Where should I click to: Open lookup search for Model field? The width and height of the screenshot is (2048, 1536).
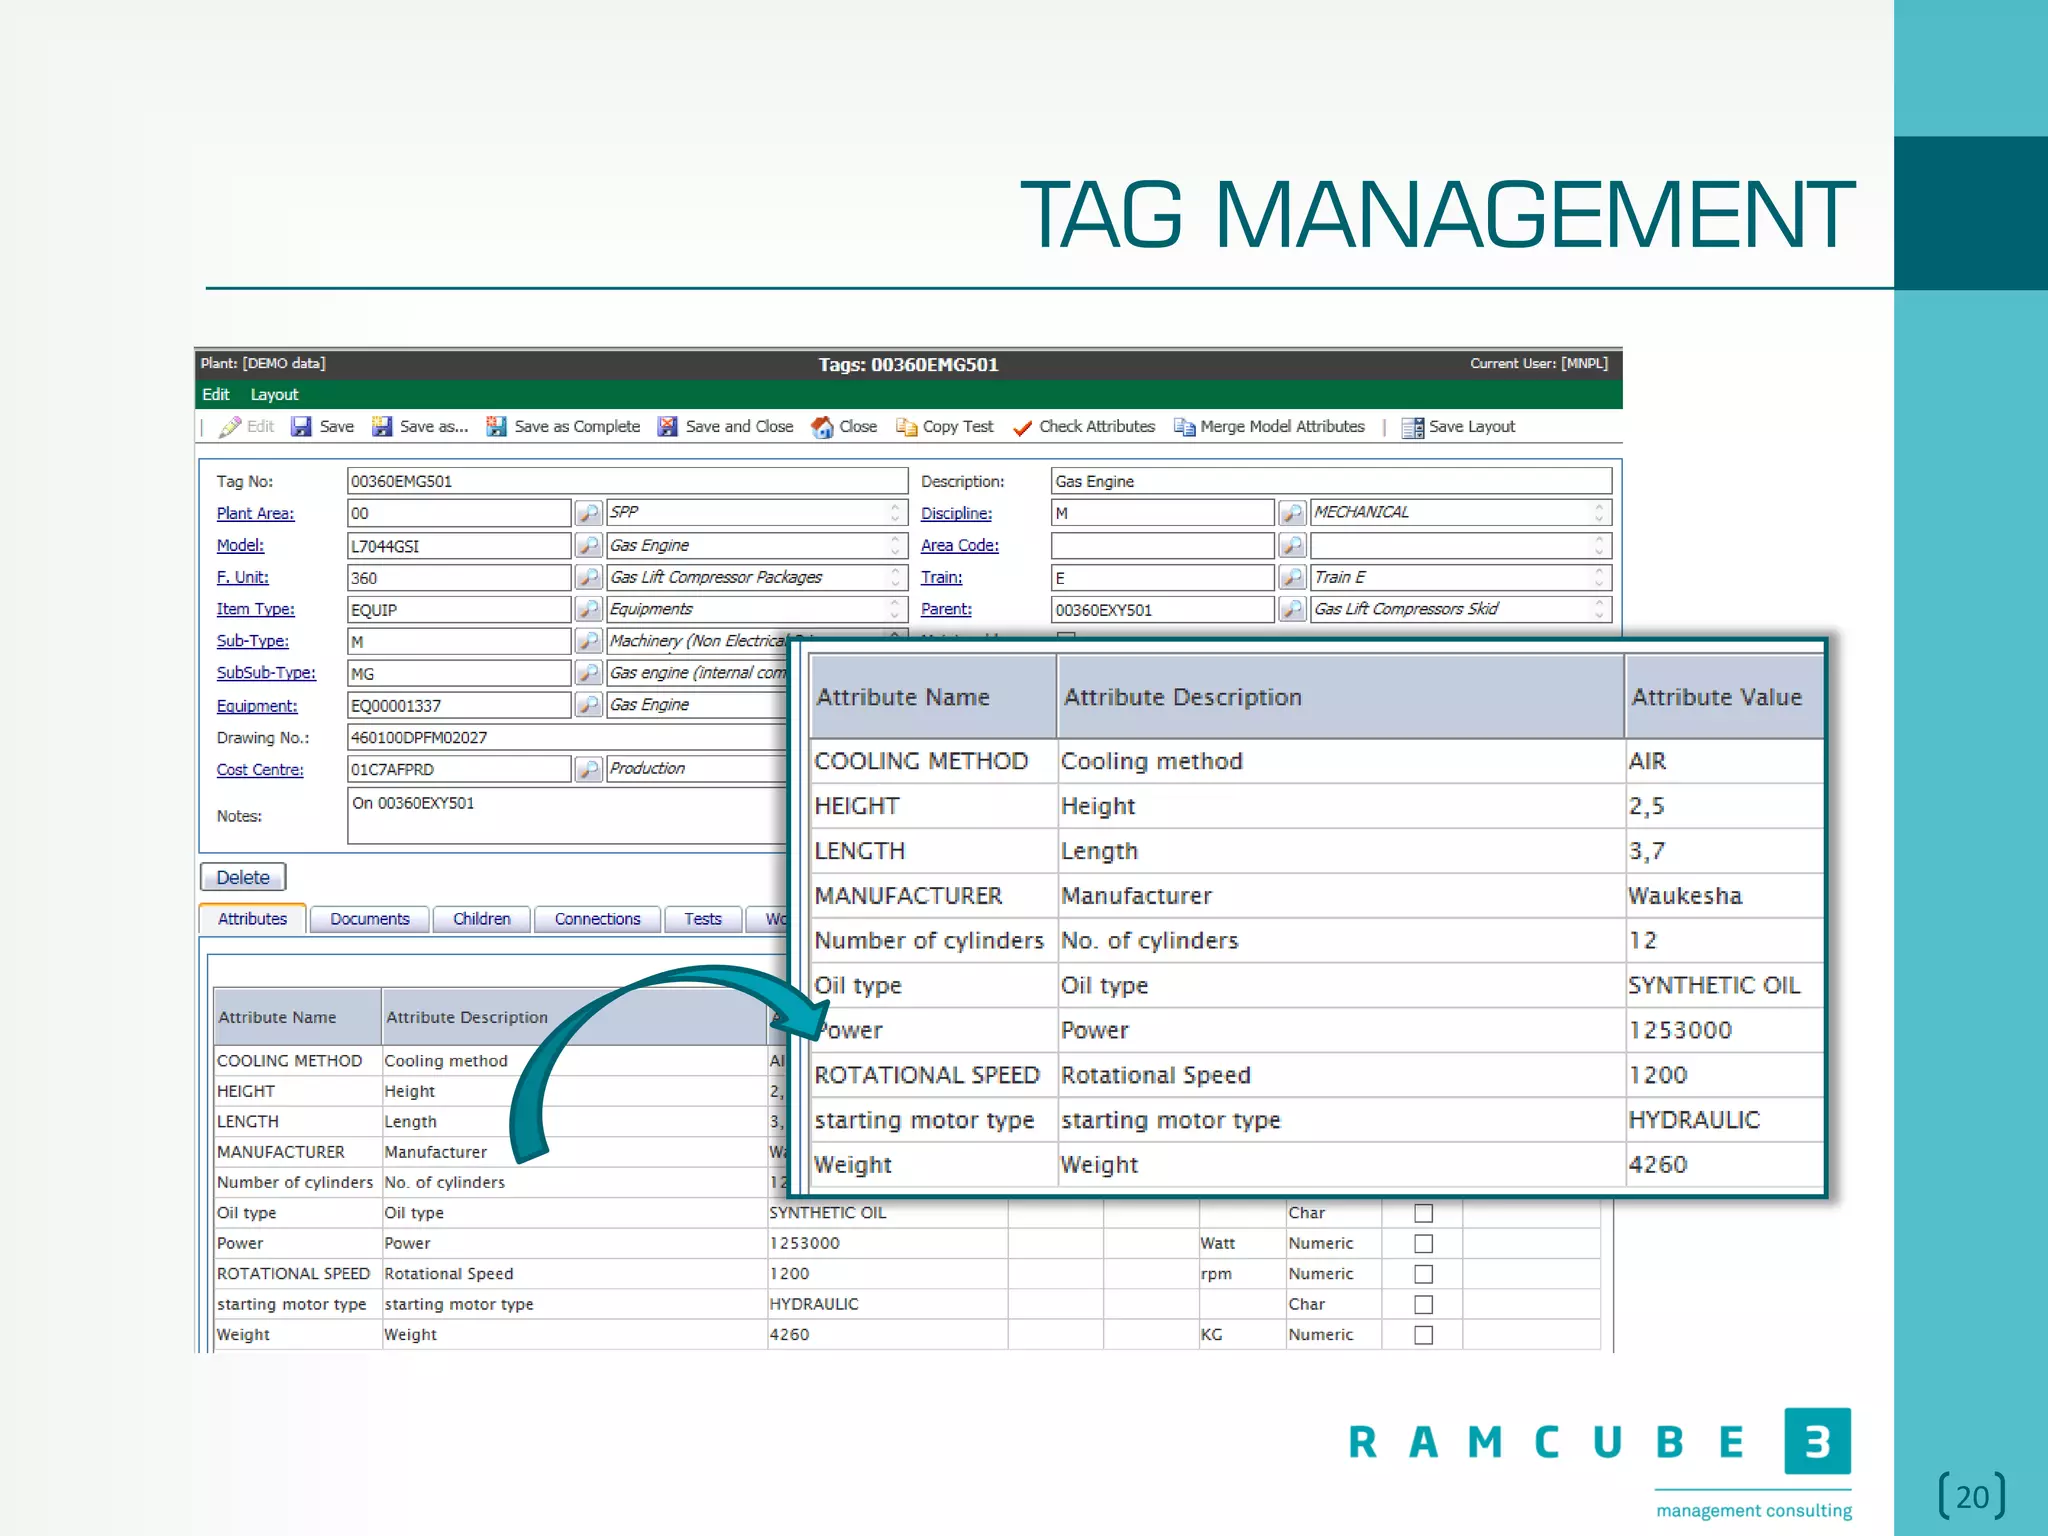[589, 545]
